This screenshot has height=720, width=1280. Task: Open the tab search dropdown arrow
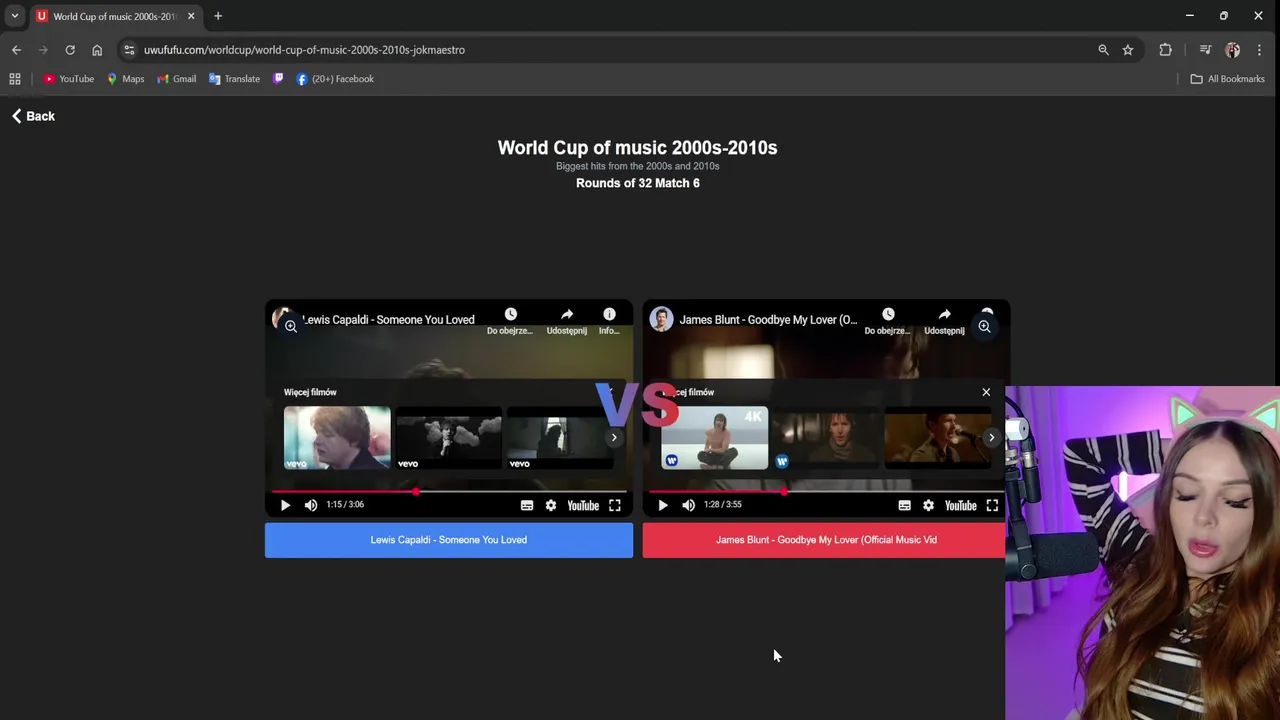pos(14,16)
